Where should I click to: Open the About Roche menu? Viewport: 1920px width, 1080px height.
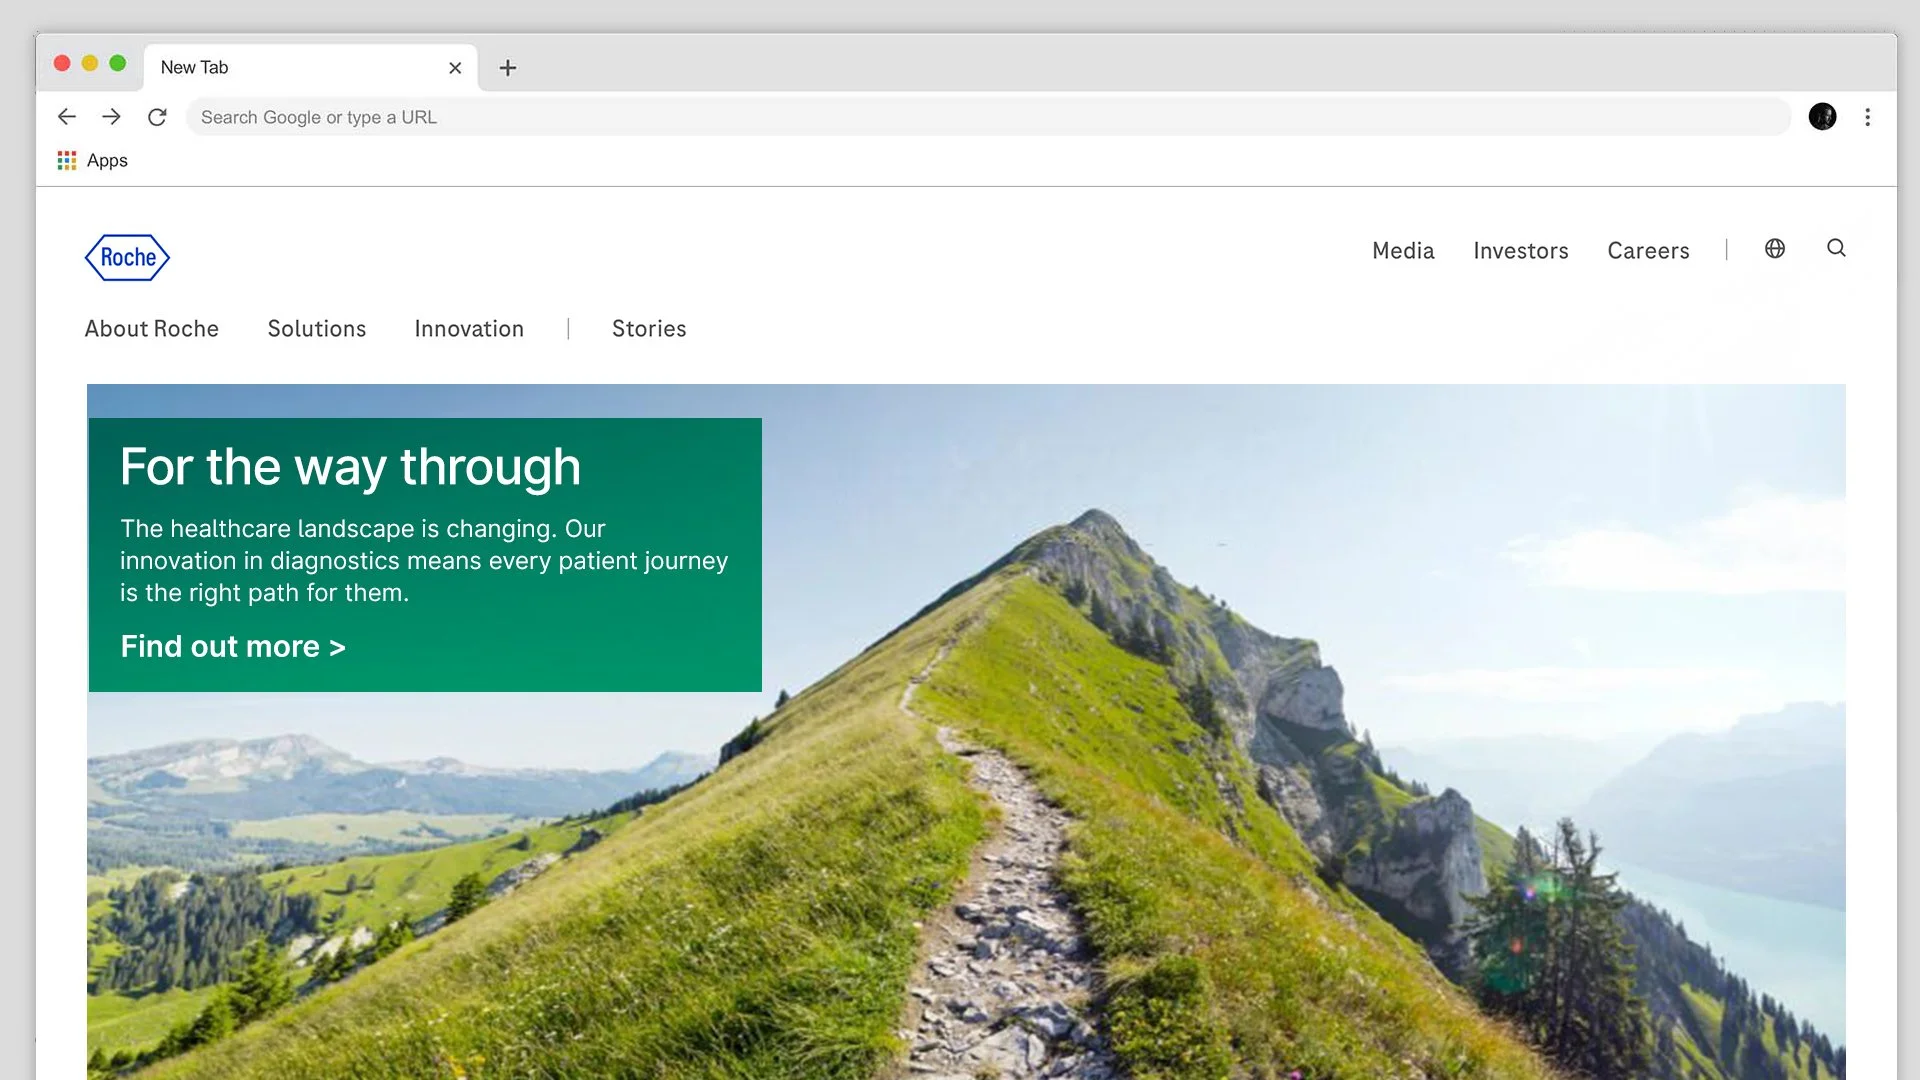152,329
